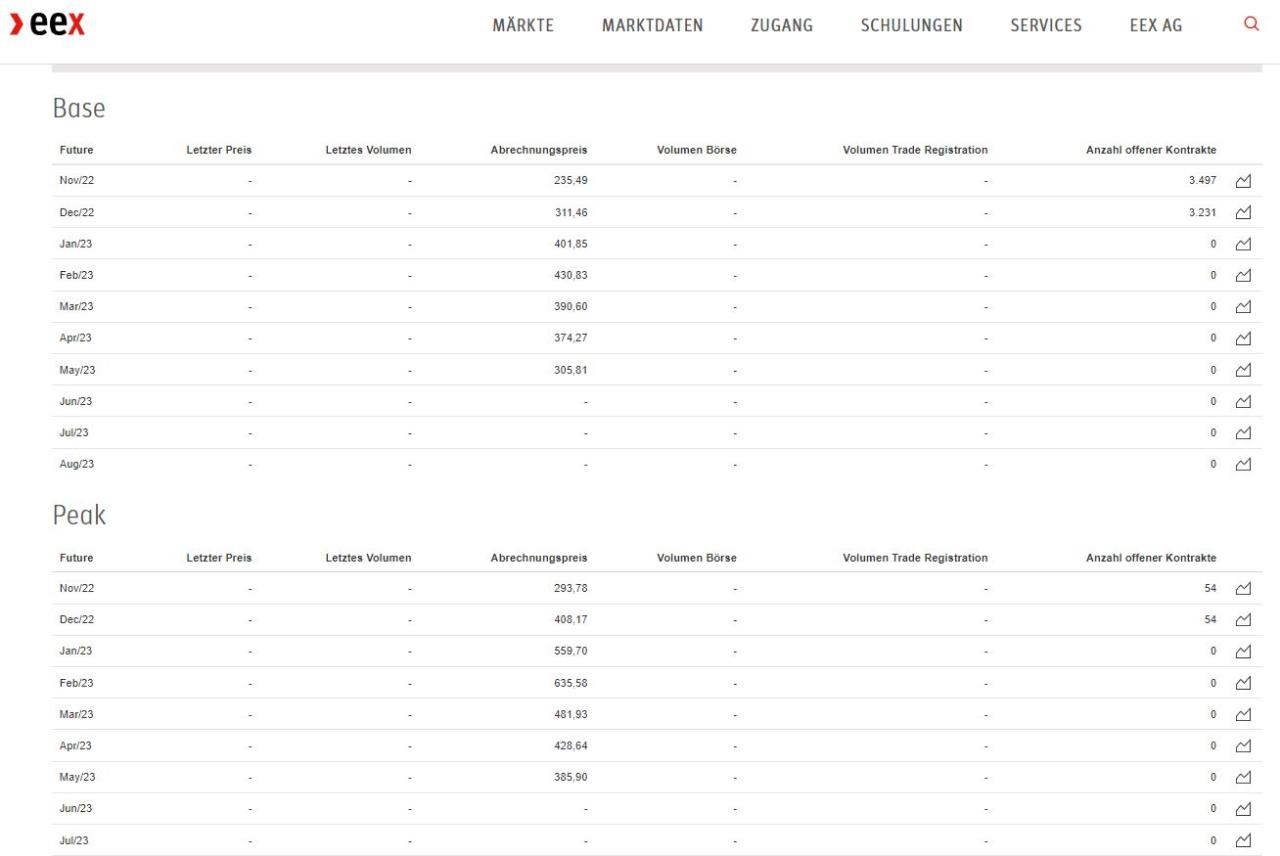Show chart icon for Base Jan/23
This screenshot has width=1280, height=856.
[x=1243, y=244]
